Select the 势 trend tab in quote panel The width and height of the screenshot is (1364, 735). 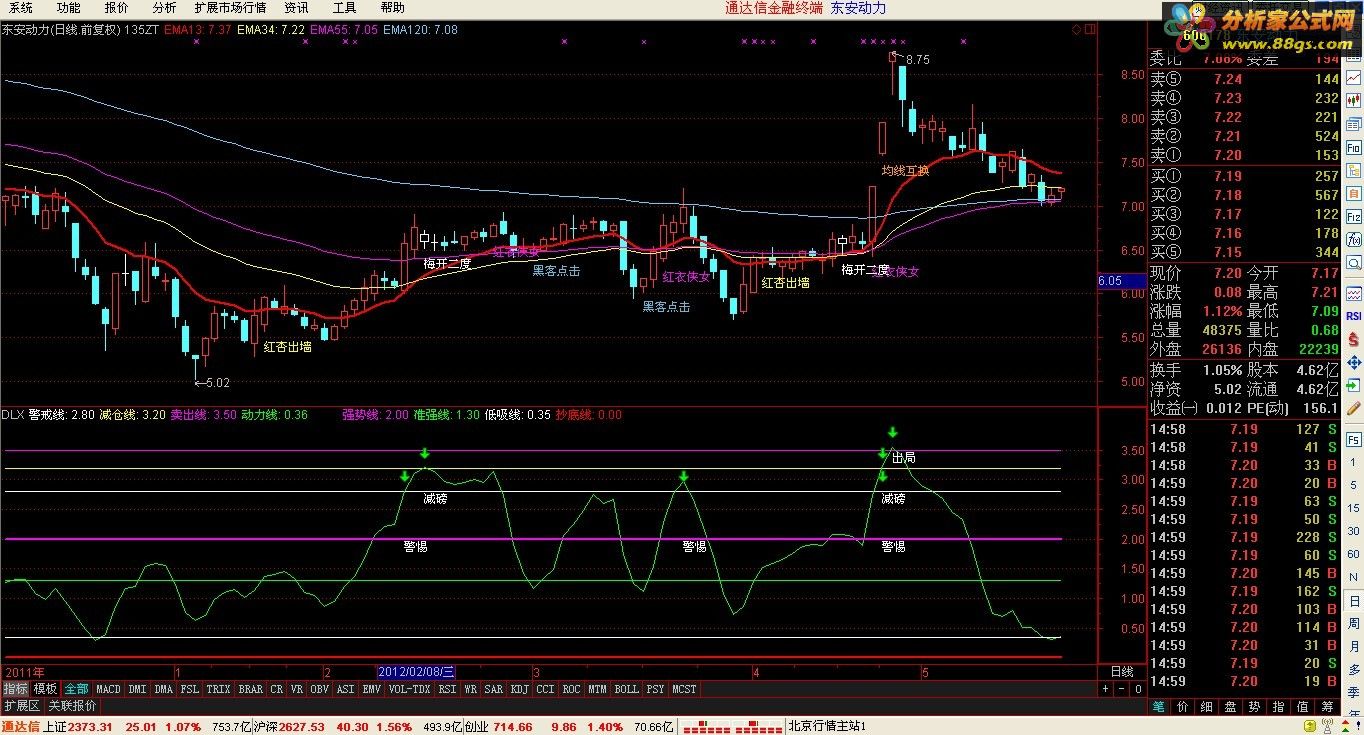pos(1255,707)
